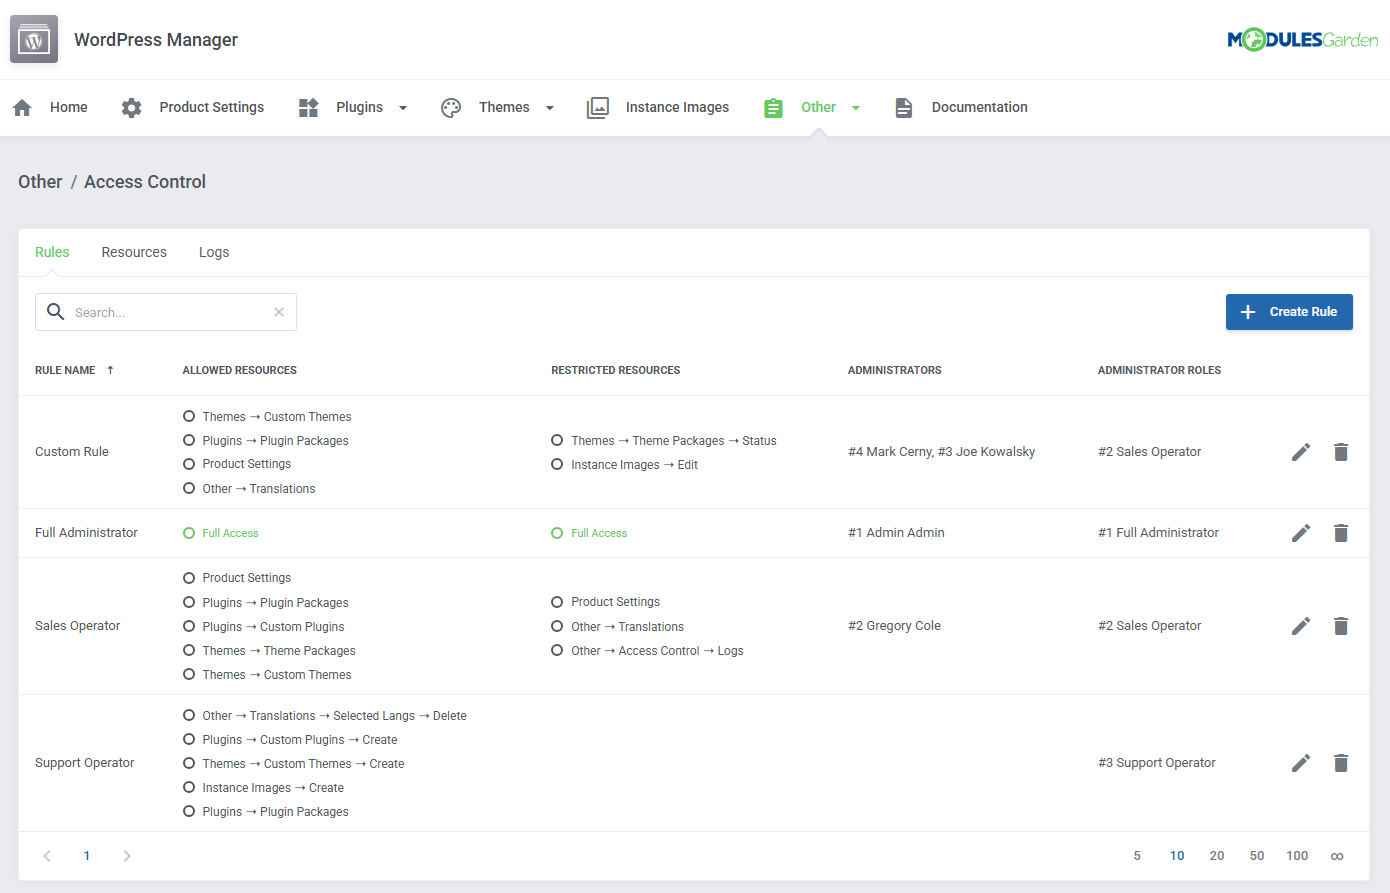Expand the Plugins dropdown menu

click(x=403, y=106)
